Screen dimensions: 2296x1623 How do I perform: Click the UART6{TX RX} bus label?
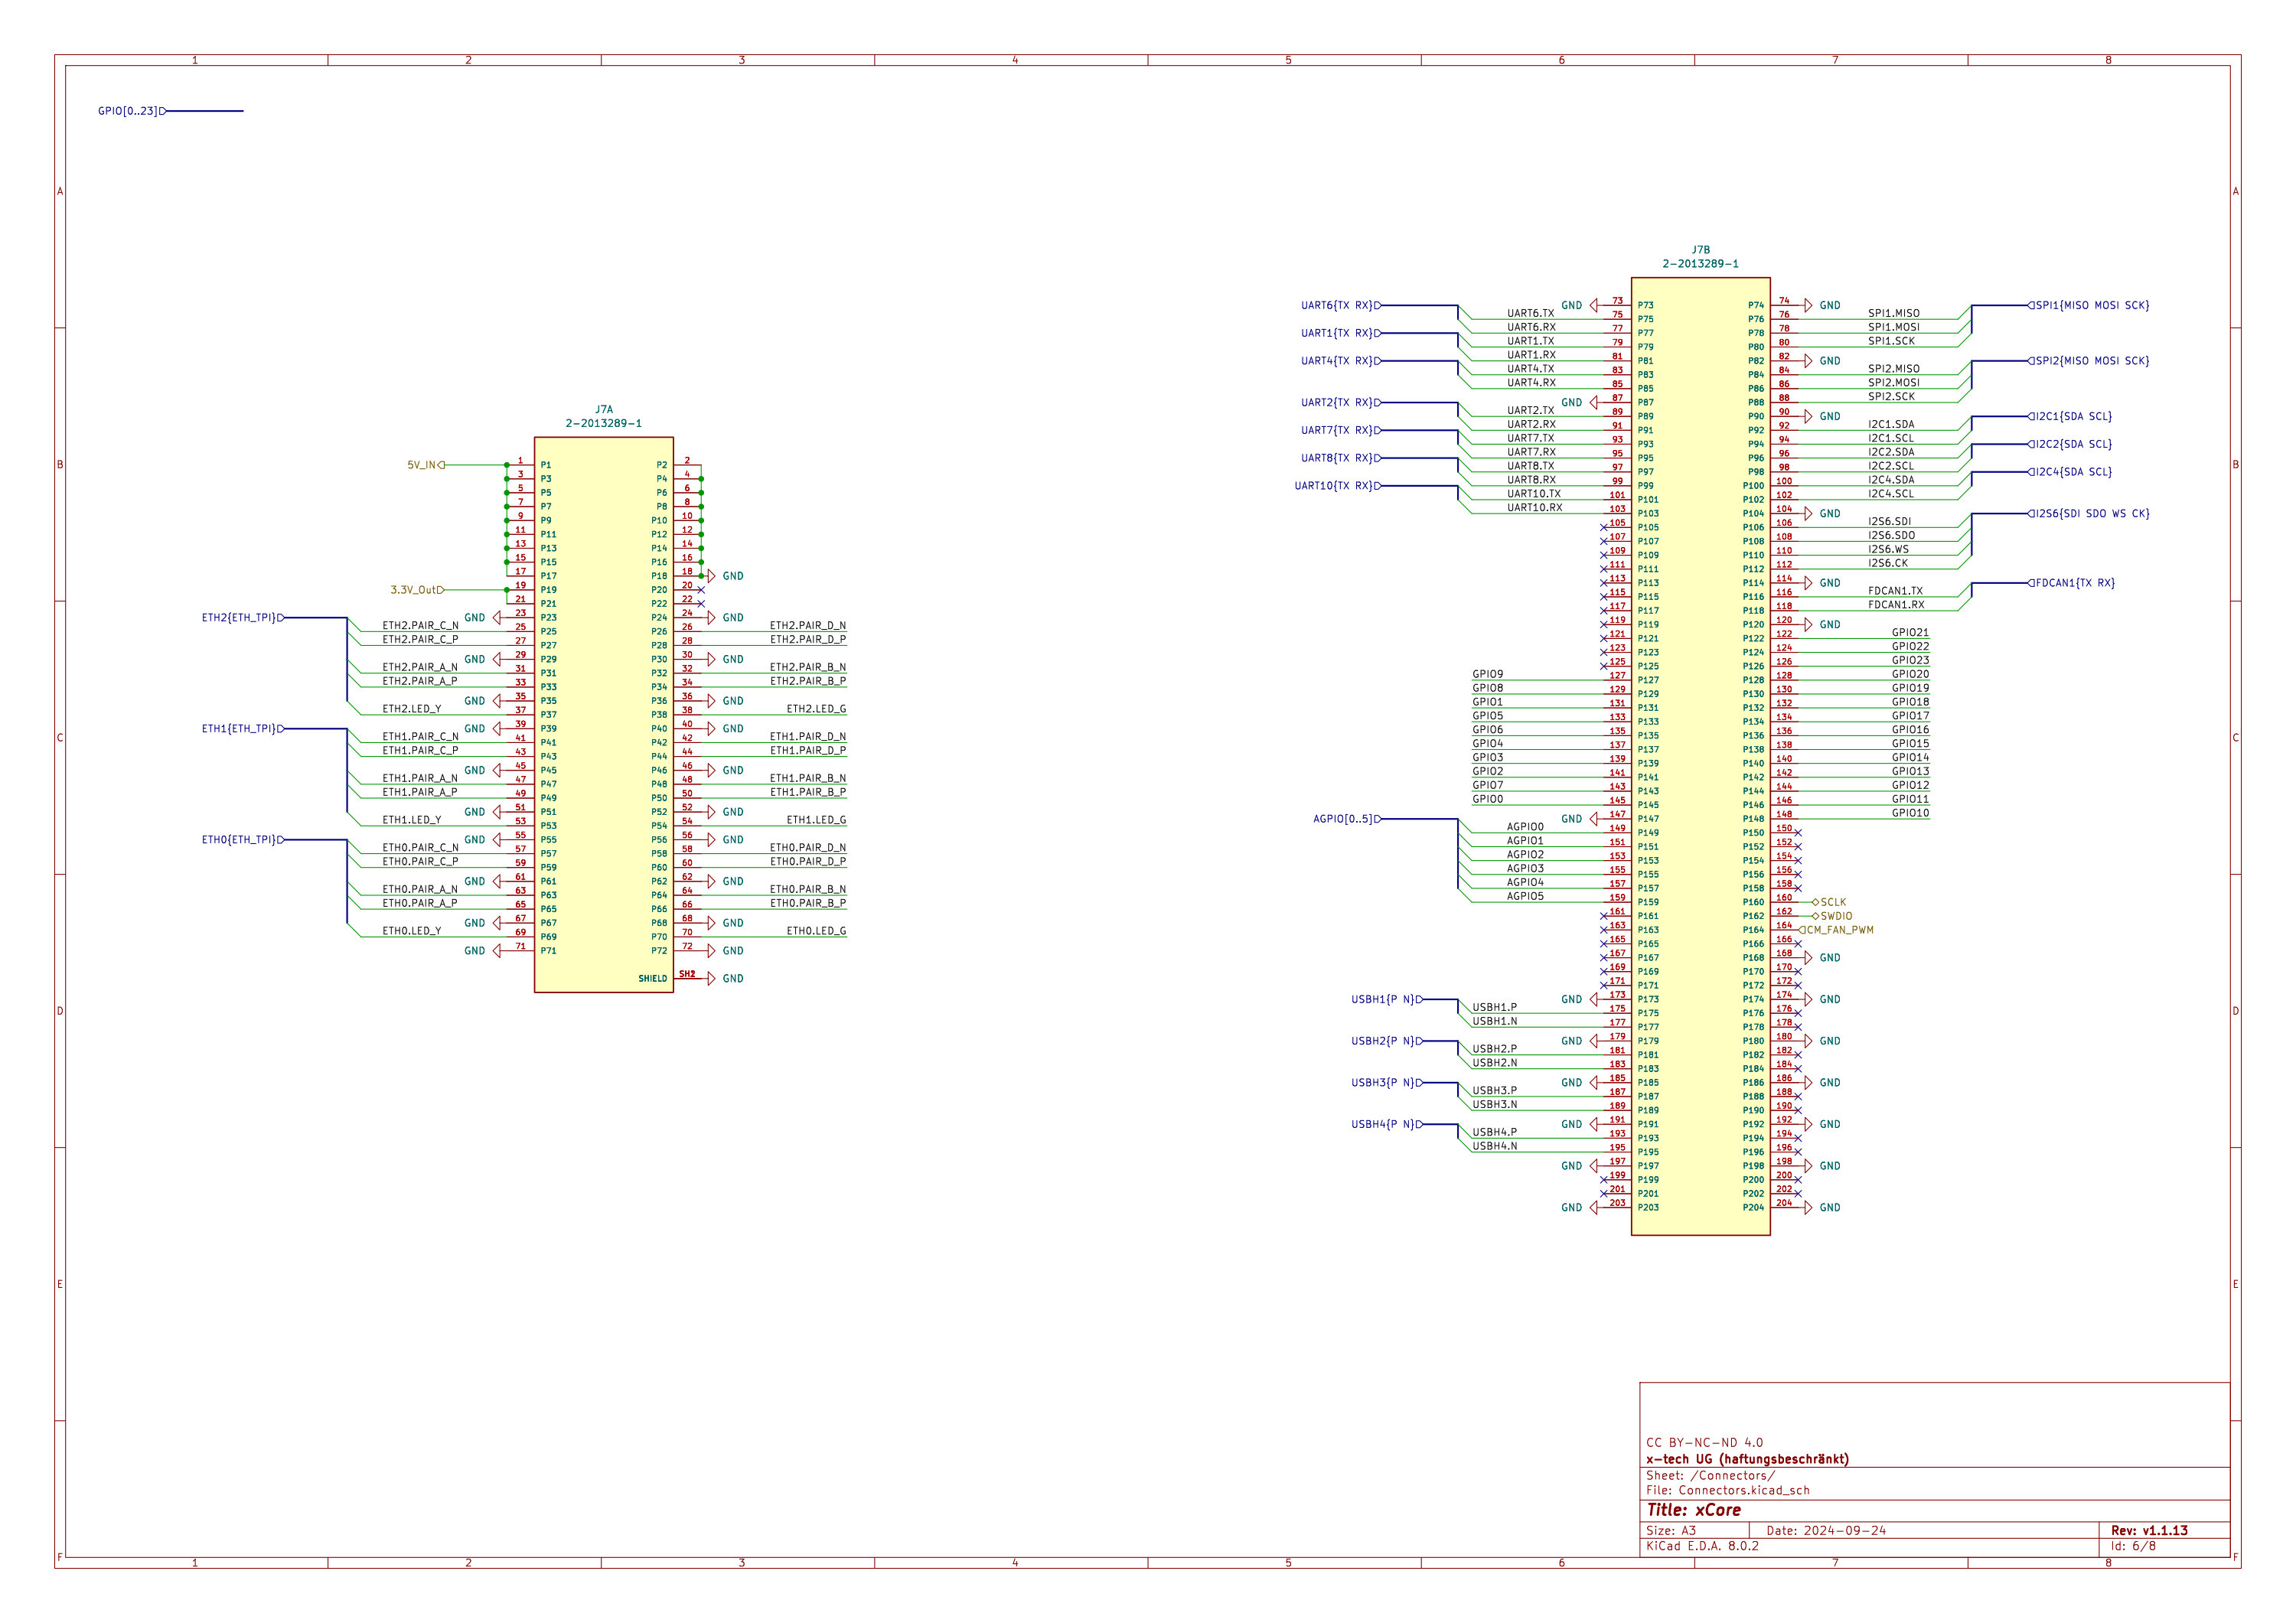tap(1341, 305)
